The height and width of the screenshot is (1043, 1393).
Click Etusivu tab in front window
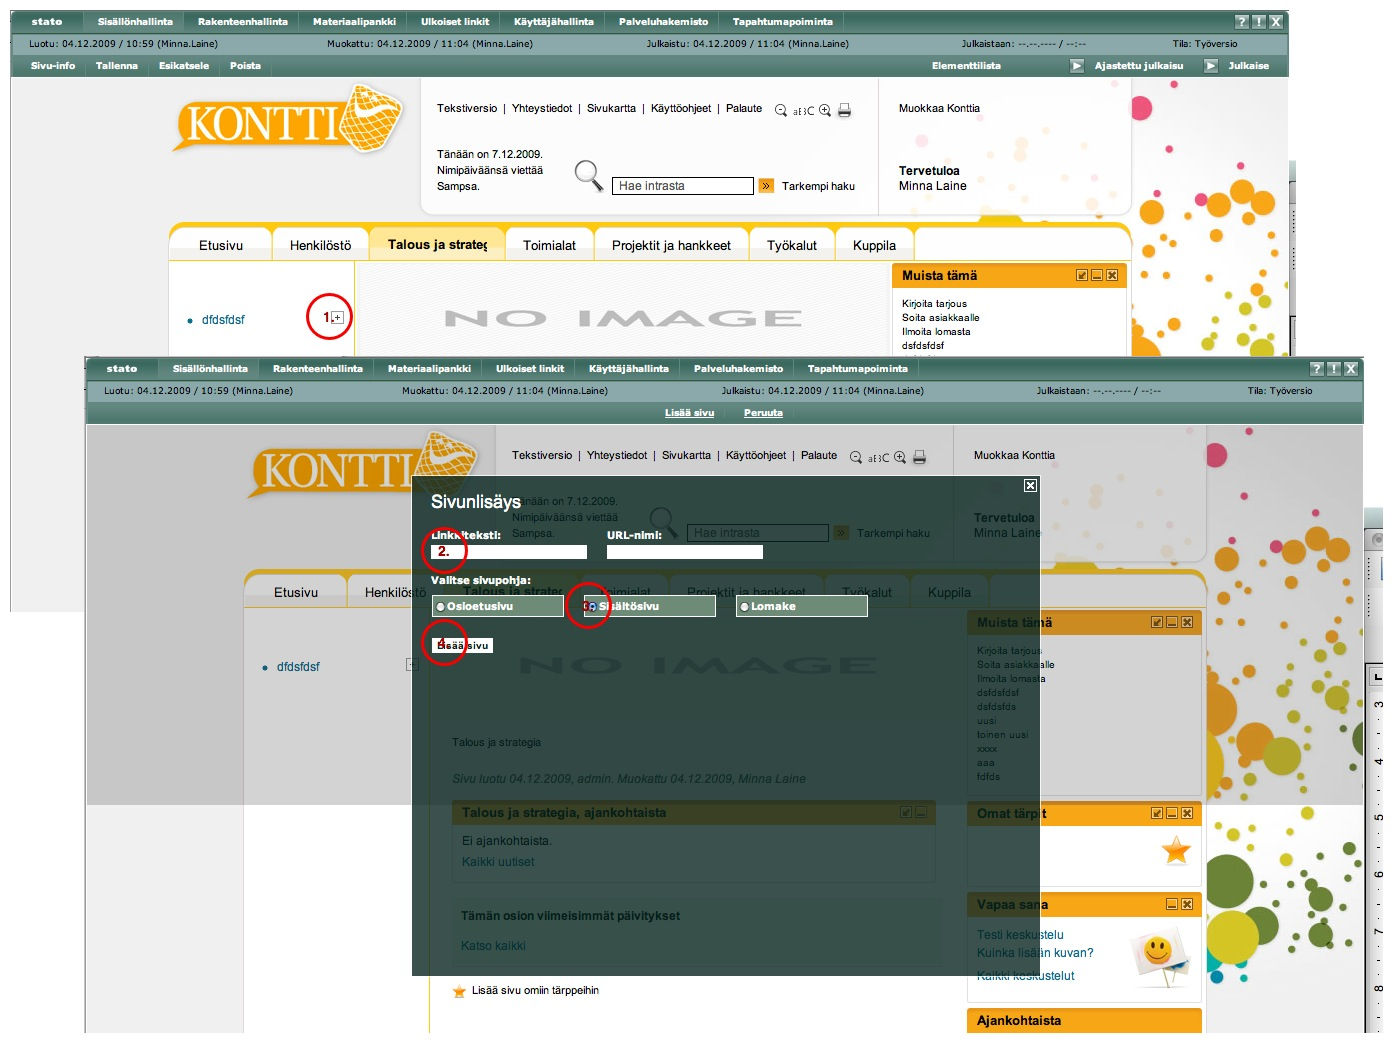coord(296,592)
